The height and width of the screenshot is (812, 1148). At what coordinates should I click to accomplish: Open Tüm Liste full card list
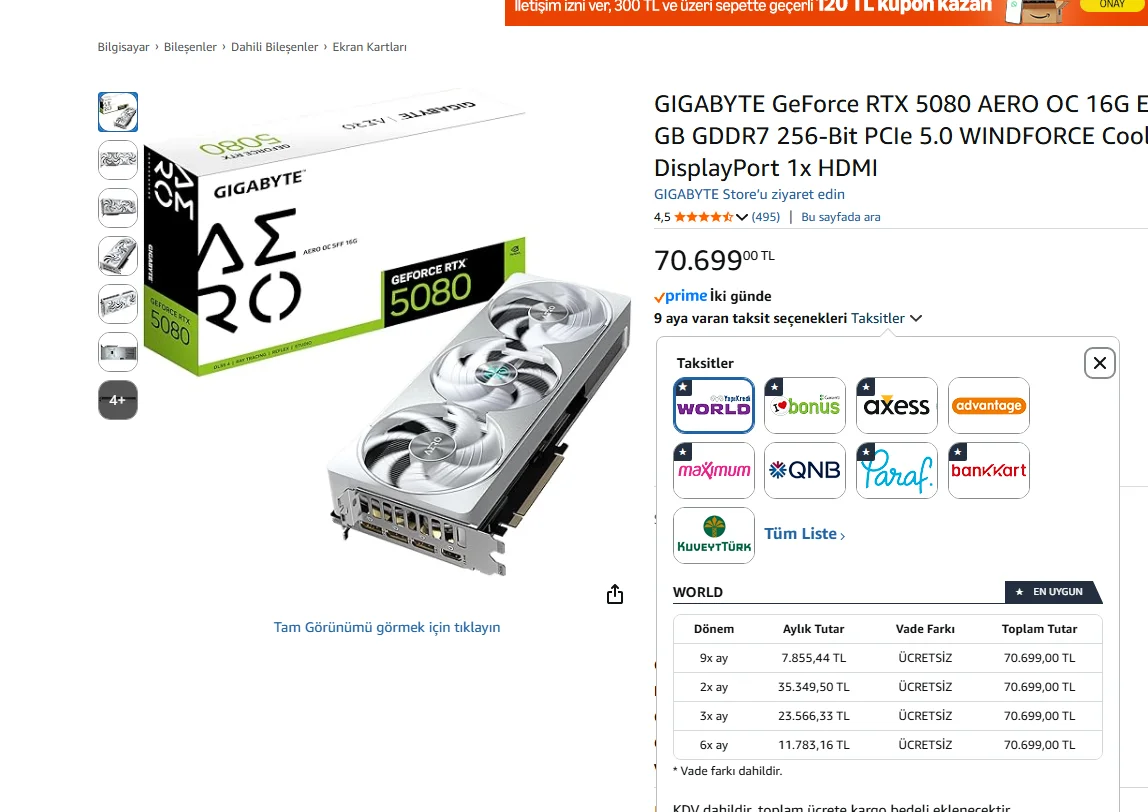tap(805, 534)
